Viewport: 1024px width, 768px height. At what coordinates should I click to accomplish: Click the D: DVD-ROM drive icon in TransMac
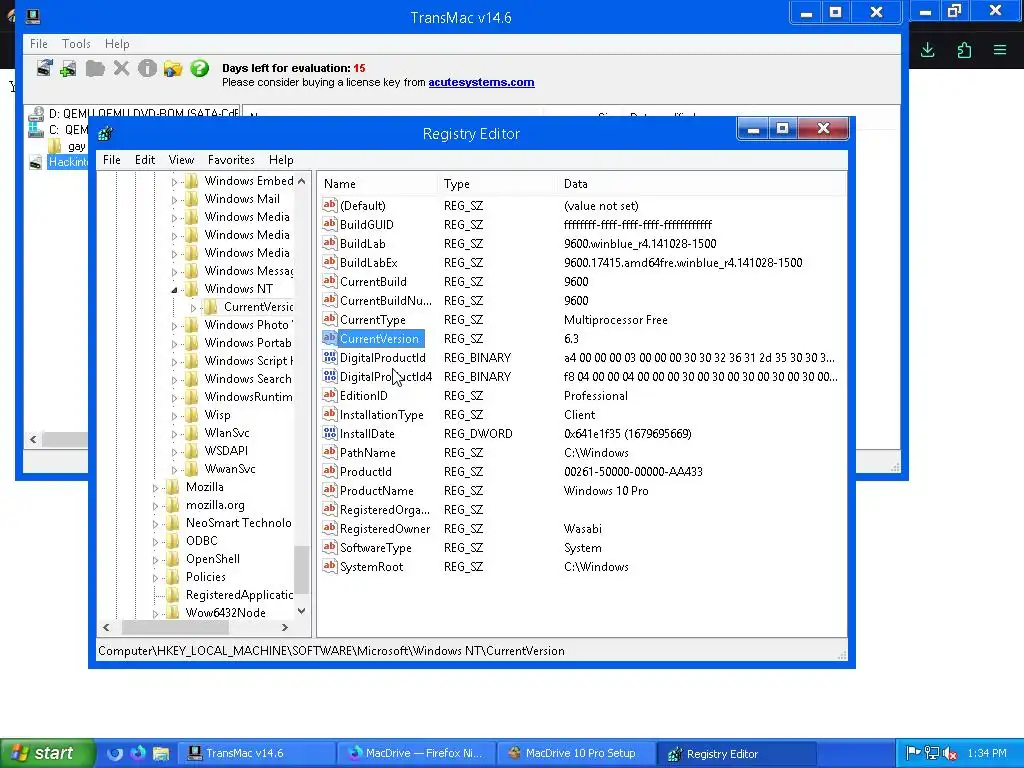click(36, 114)
